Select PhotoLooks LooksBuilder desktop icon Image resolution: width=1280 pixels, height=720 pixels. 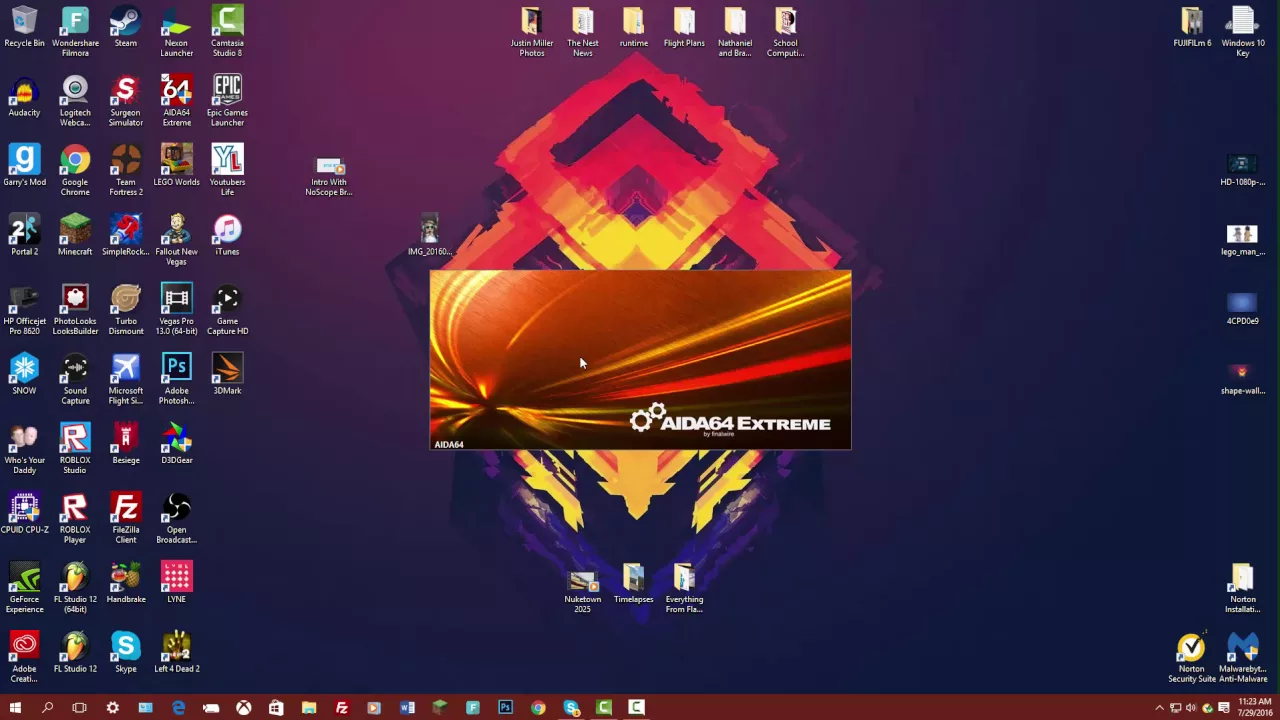(x=75, y=311)
